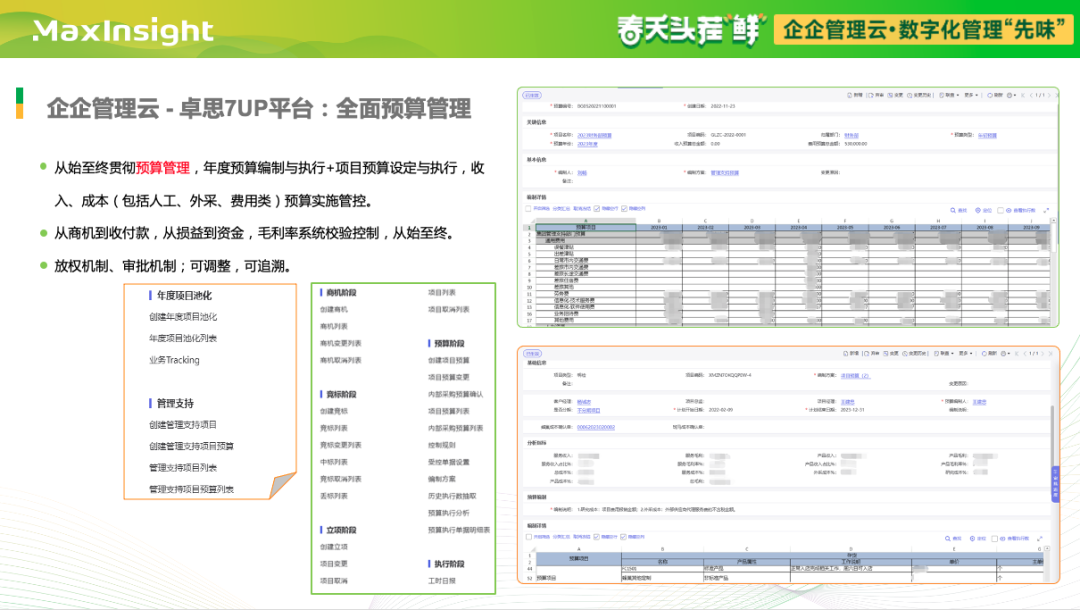Image resolution: width=1080 pixels, height=610 pixels.
Task: Click the change history clock icon in top form
Action: [x=910, y=96]
